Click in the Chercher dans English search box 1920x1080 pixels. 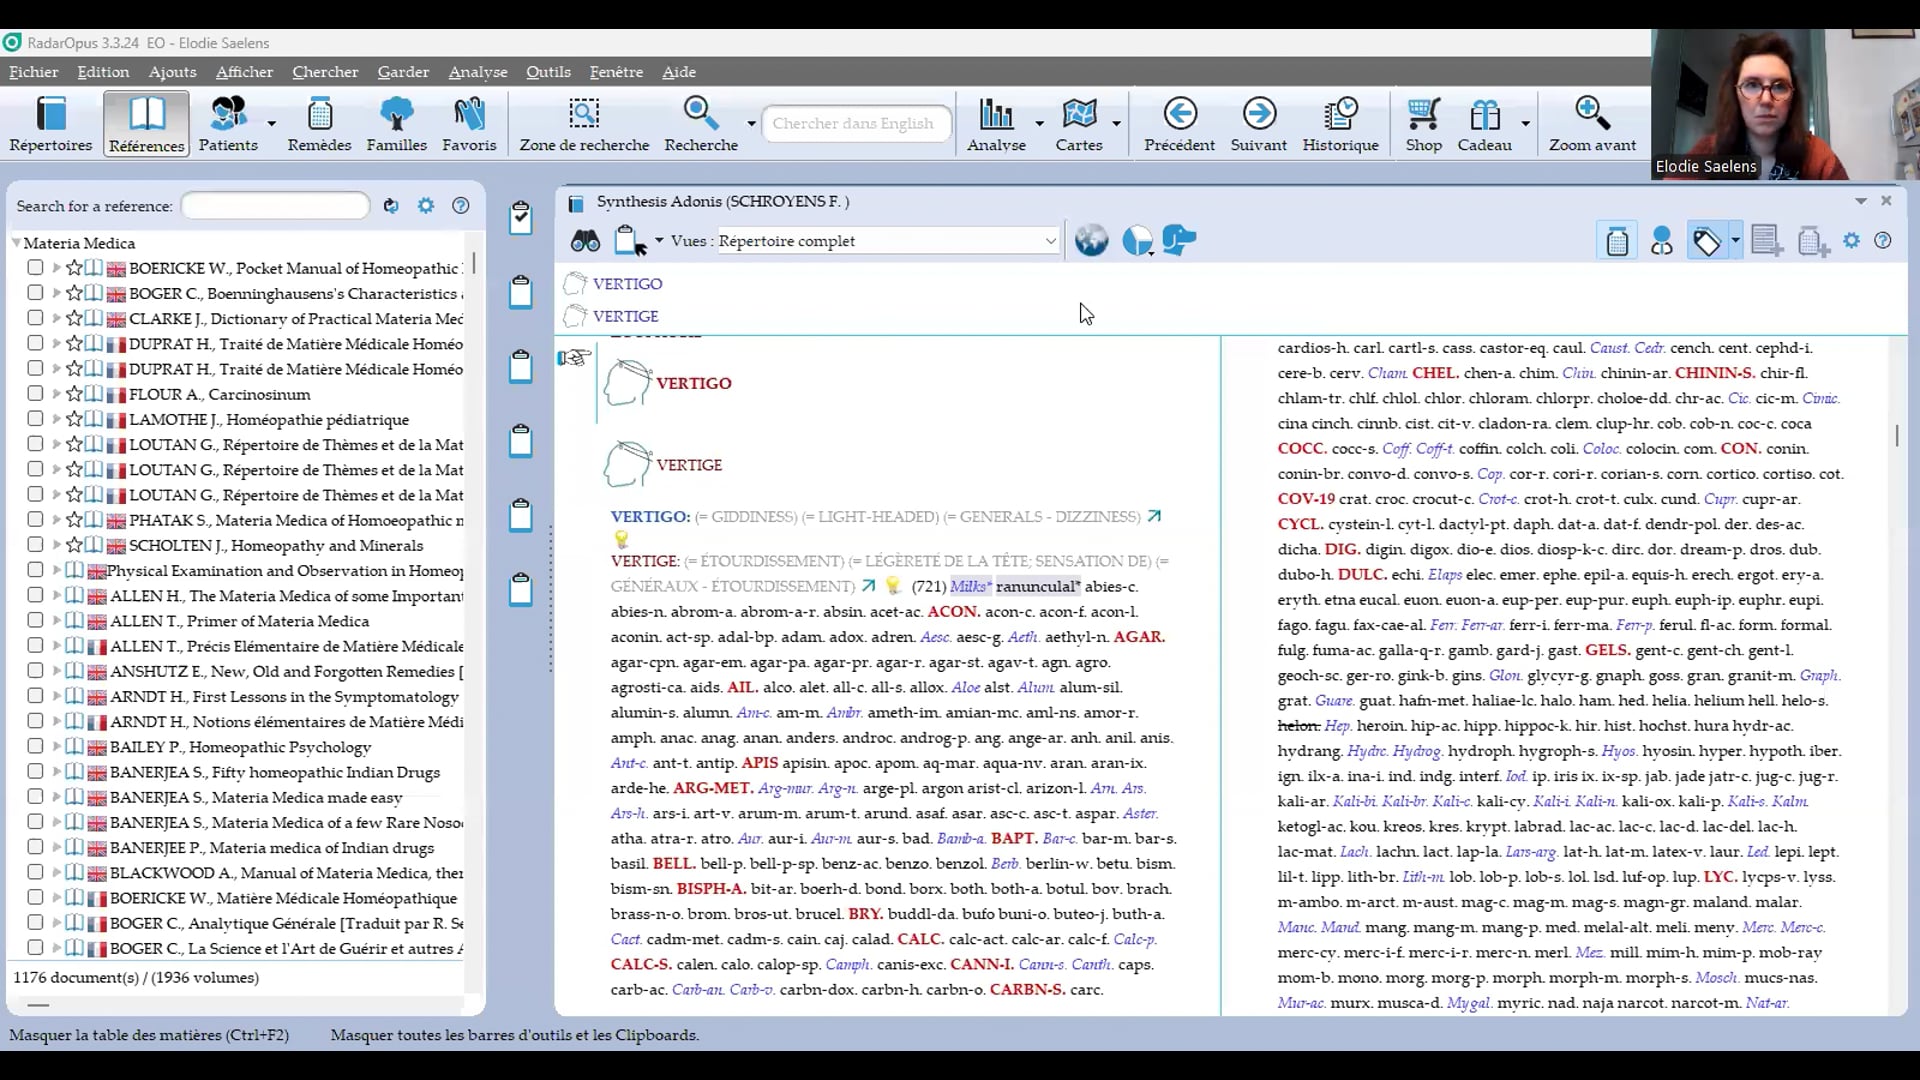pos(856,124)
